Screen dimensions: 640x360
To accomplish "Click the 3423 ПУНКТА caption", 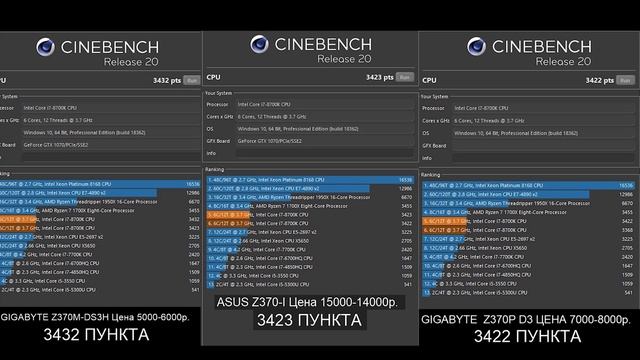I will 309,320.
